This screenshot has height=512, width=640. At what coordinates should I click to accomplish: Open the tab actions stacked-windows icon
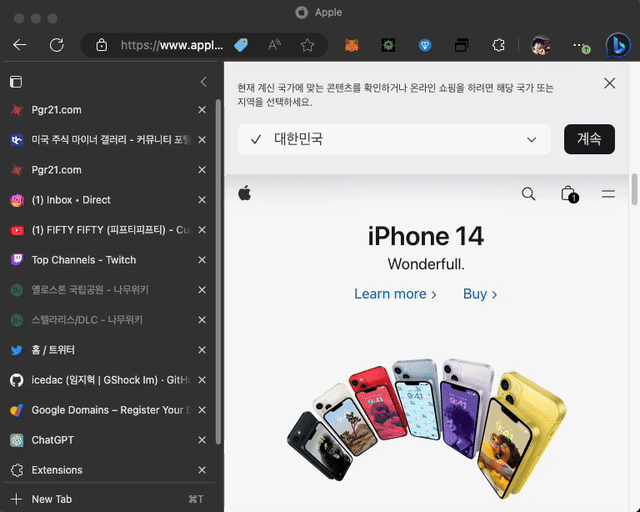(x=461, y=45)
